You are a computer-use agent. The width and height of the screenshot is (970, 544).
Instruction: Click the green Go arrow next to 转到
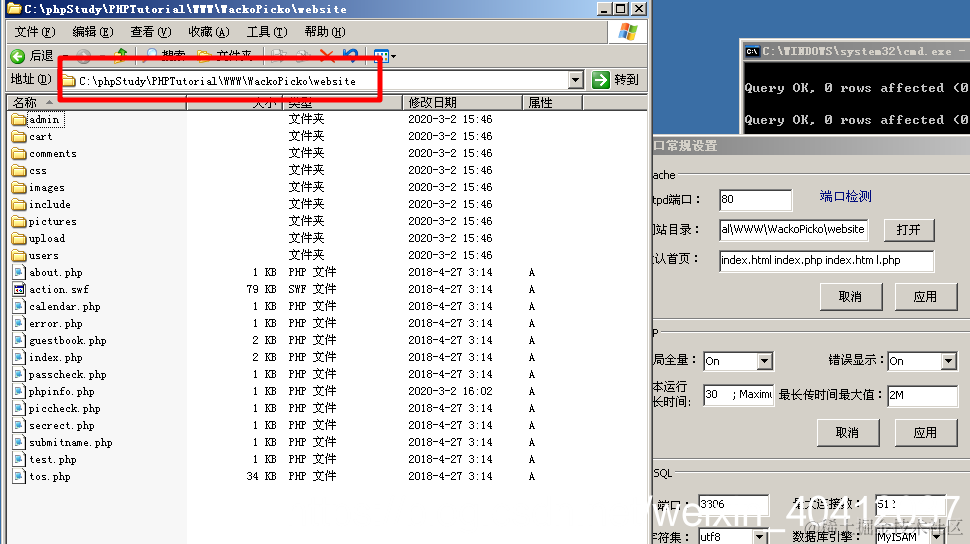pos(601,80)
